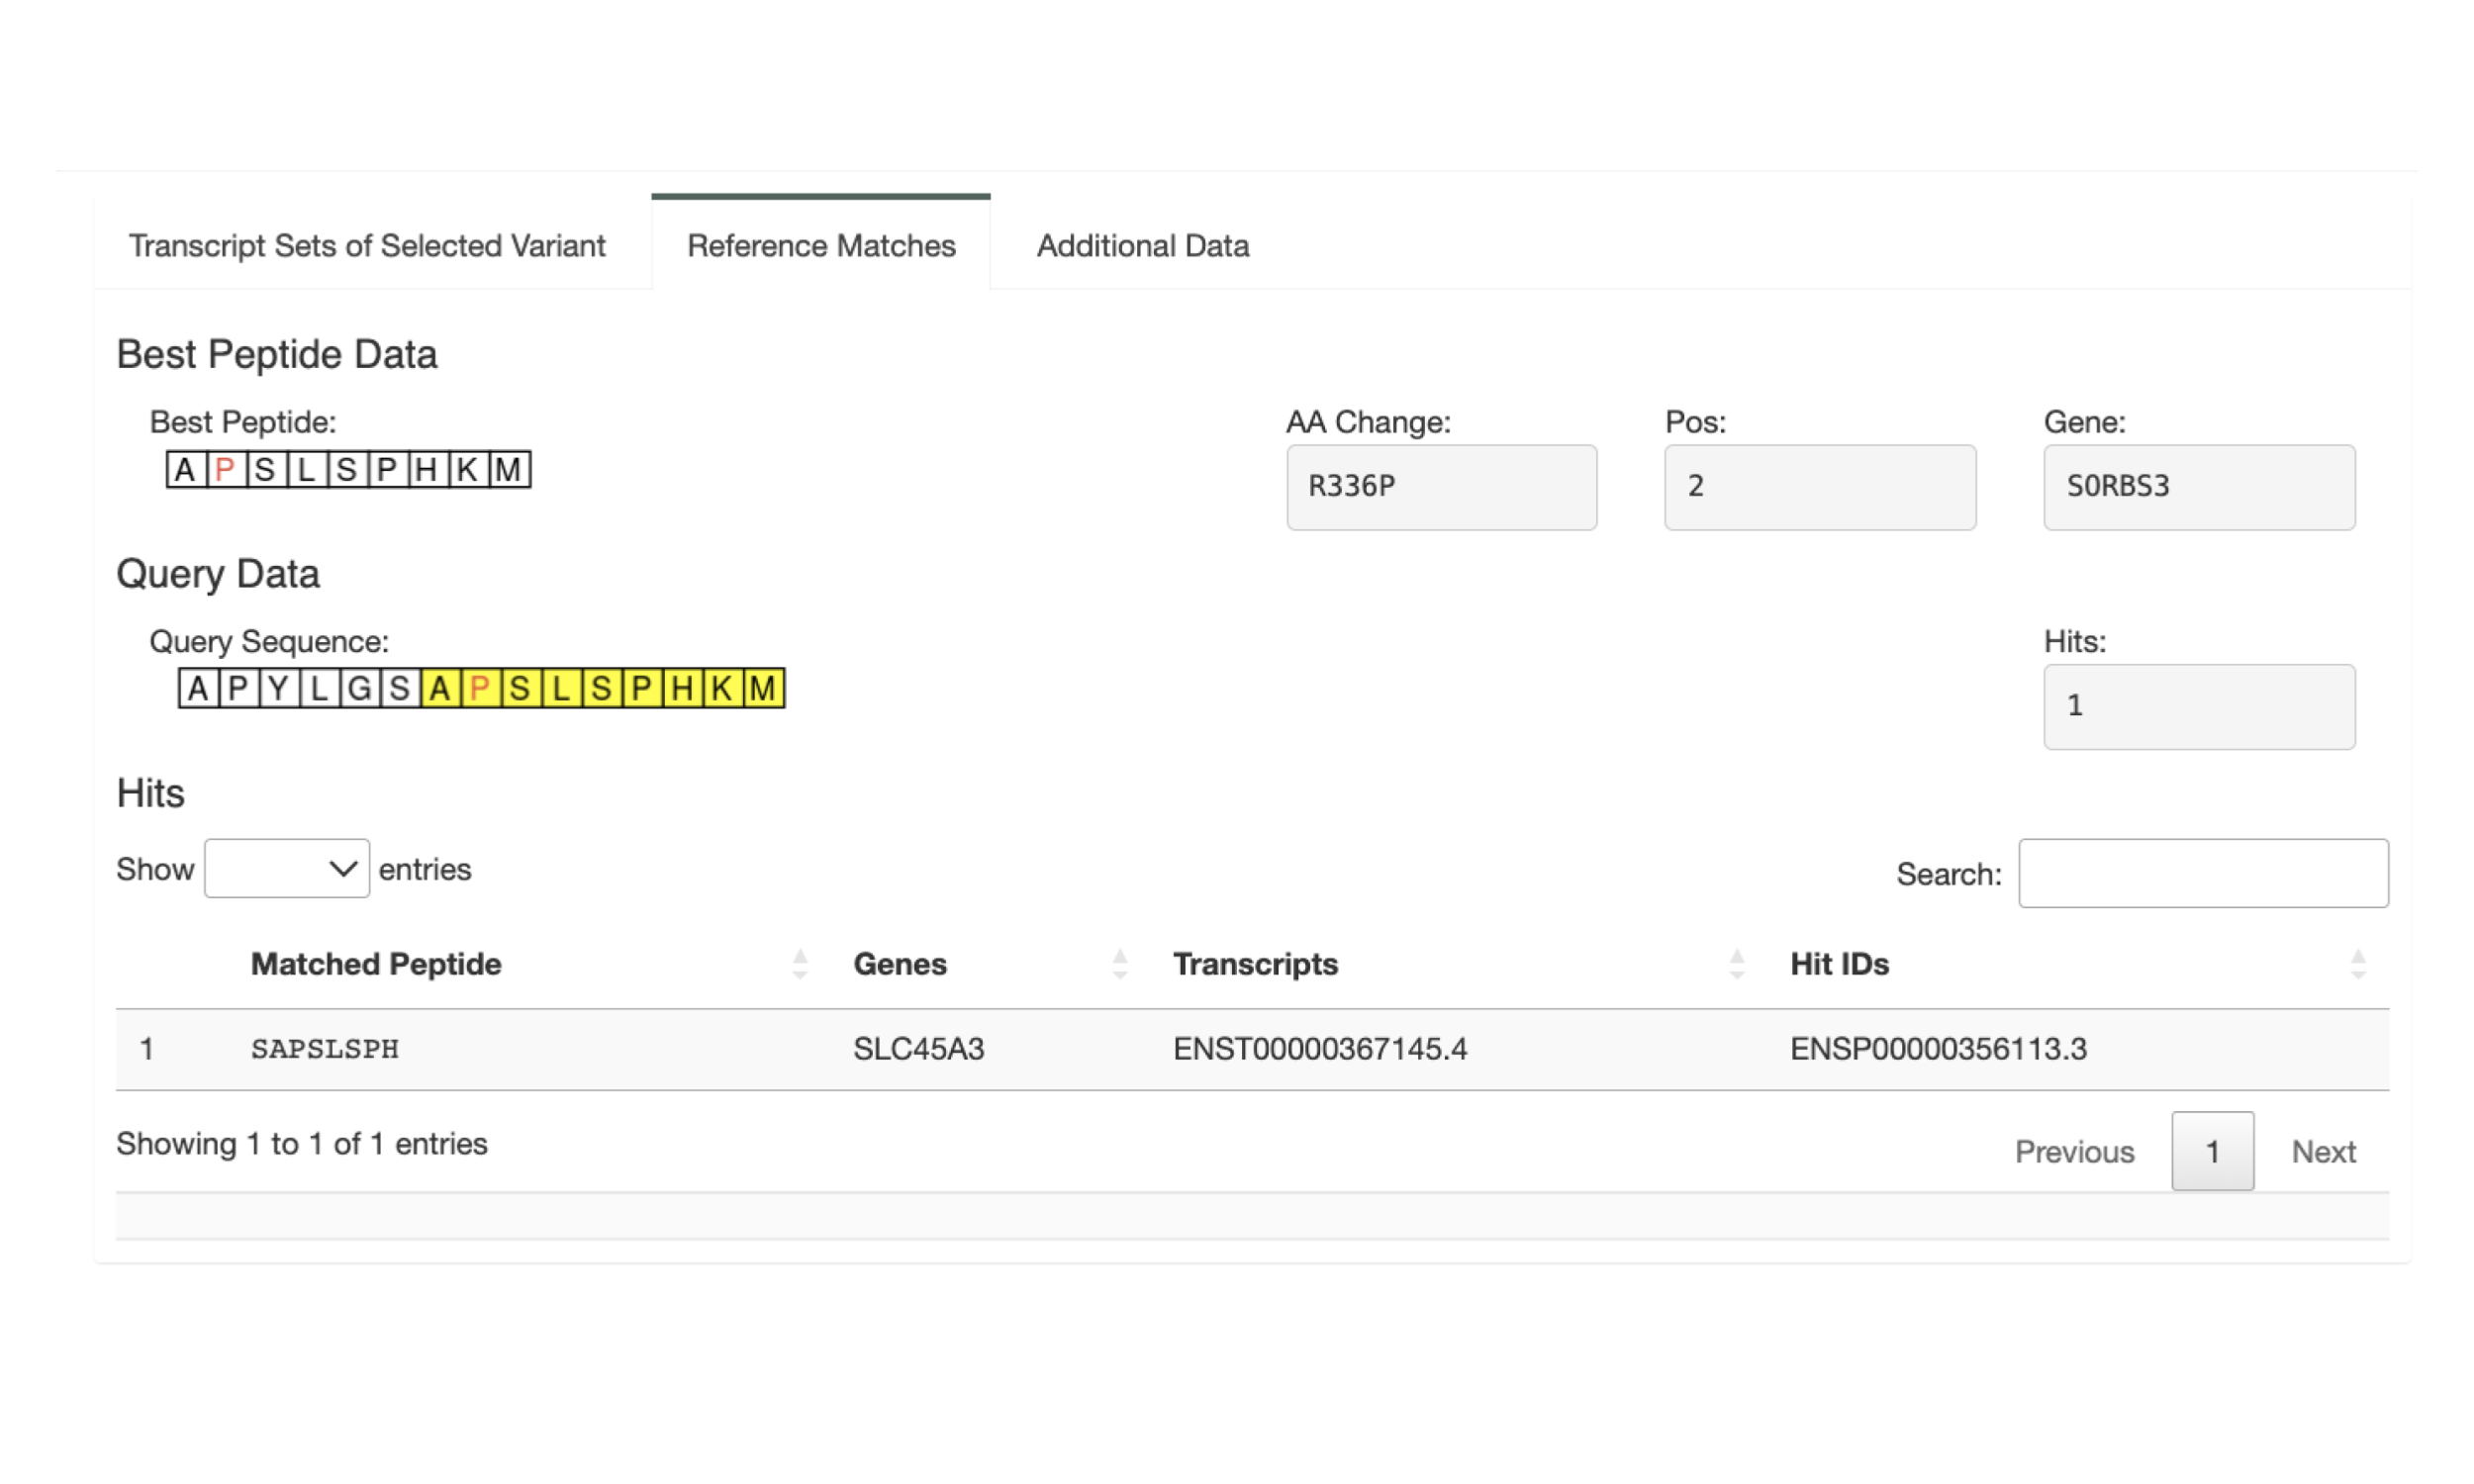Screen dimensions: 2474x1484
Task: Click the page 1 button in pagination
Action: point(2213,1150)
